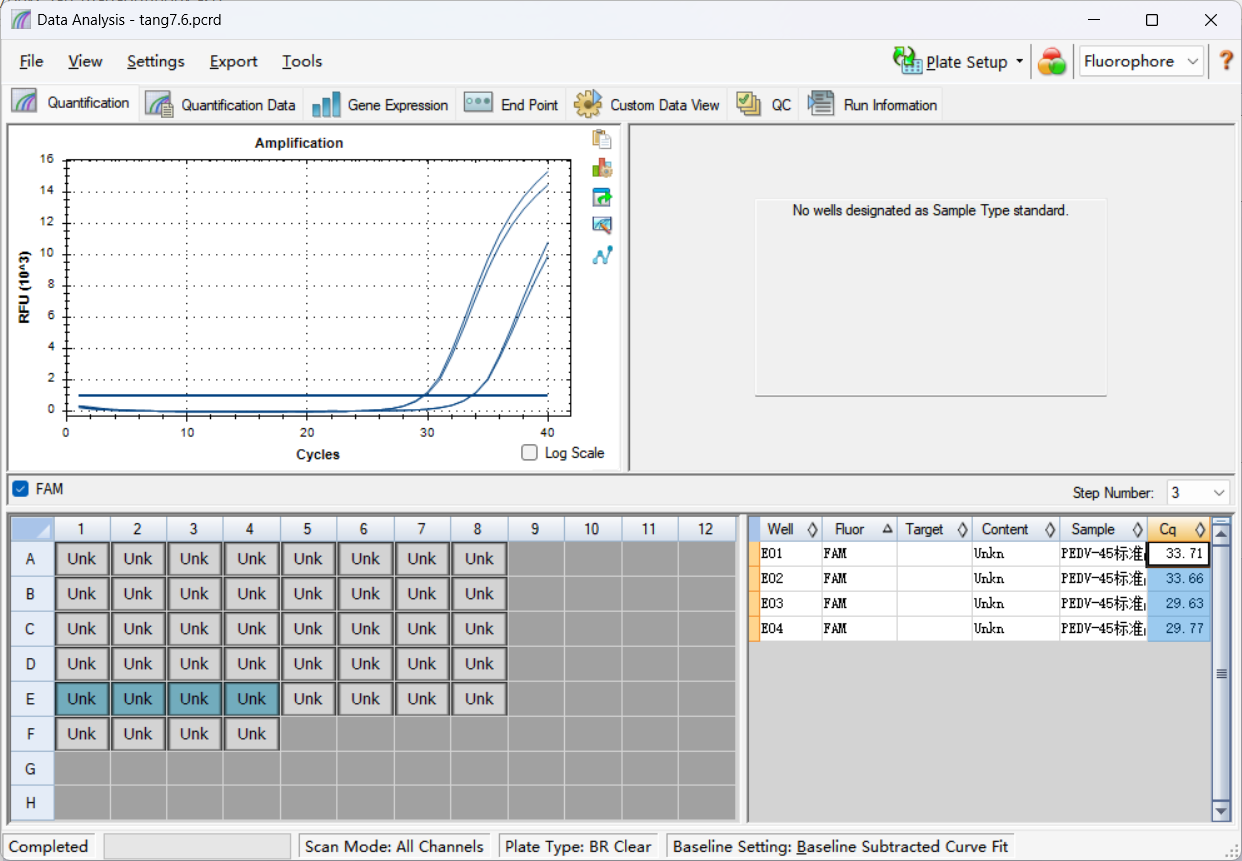Select well A1 in plate grid
This screenshot has height=861, width=1242.
[82, 559]
